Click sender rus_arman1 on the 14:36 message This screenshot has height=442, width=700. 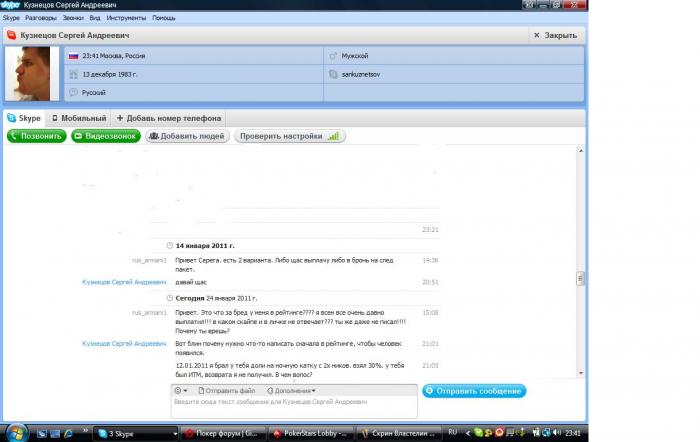coord(149,260)
